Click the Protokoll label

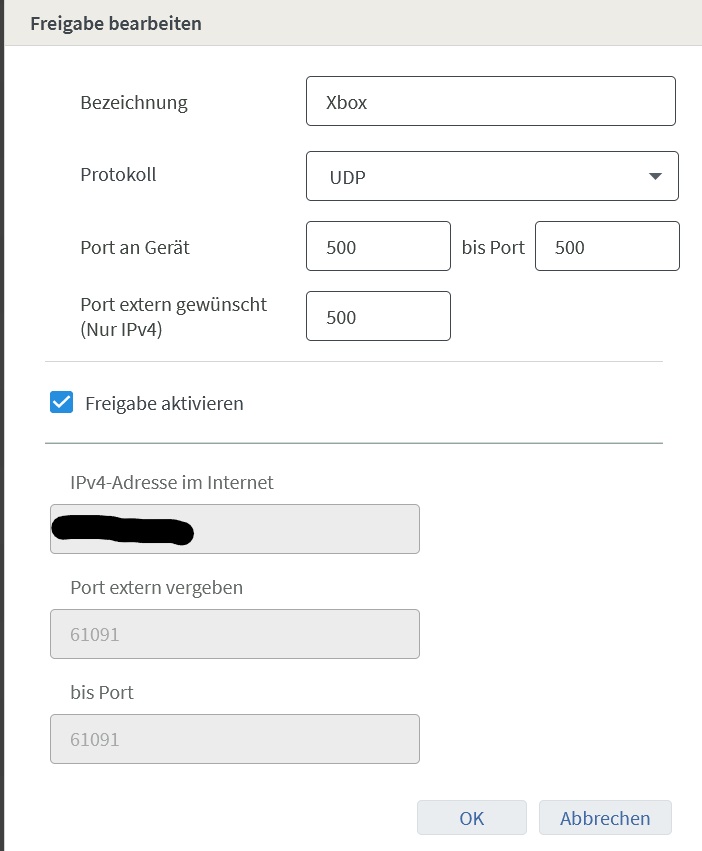[x=118, y=174]
